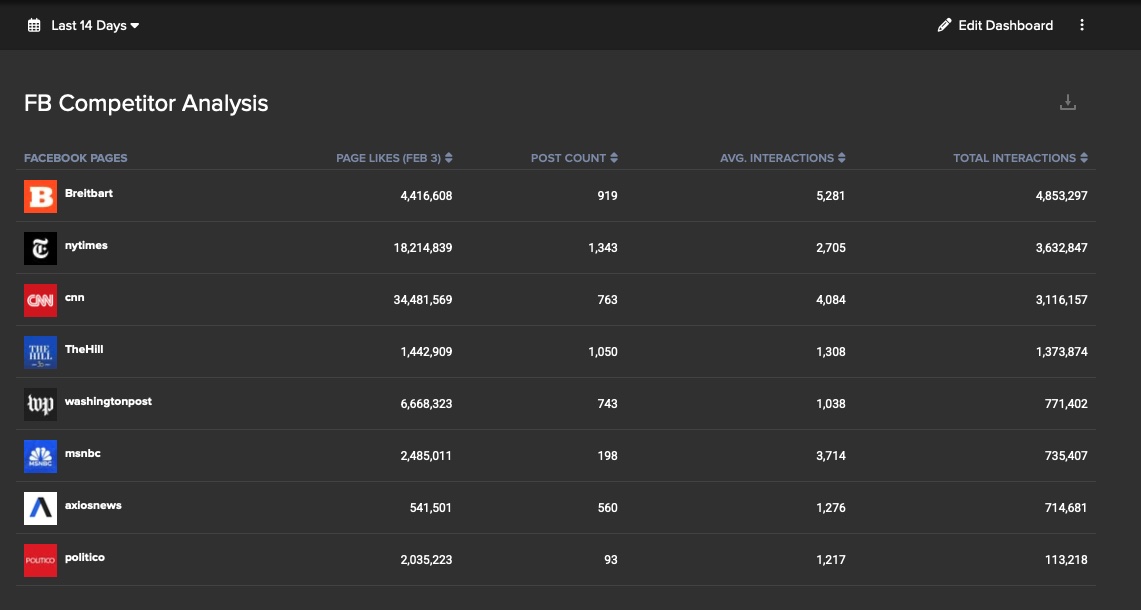The image size is (1141, 610).
Task: Click the calendar icon beside Last 14 Days
Action: tap(34, 25)
